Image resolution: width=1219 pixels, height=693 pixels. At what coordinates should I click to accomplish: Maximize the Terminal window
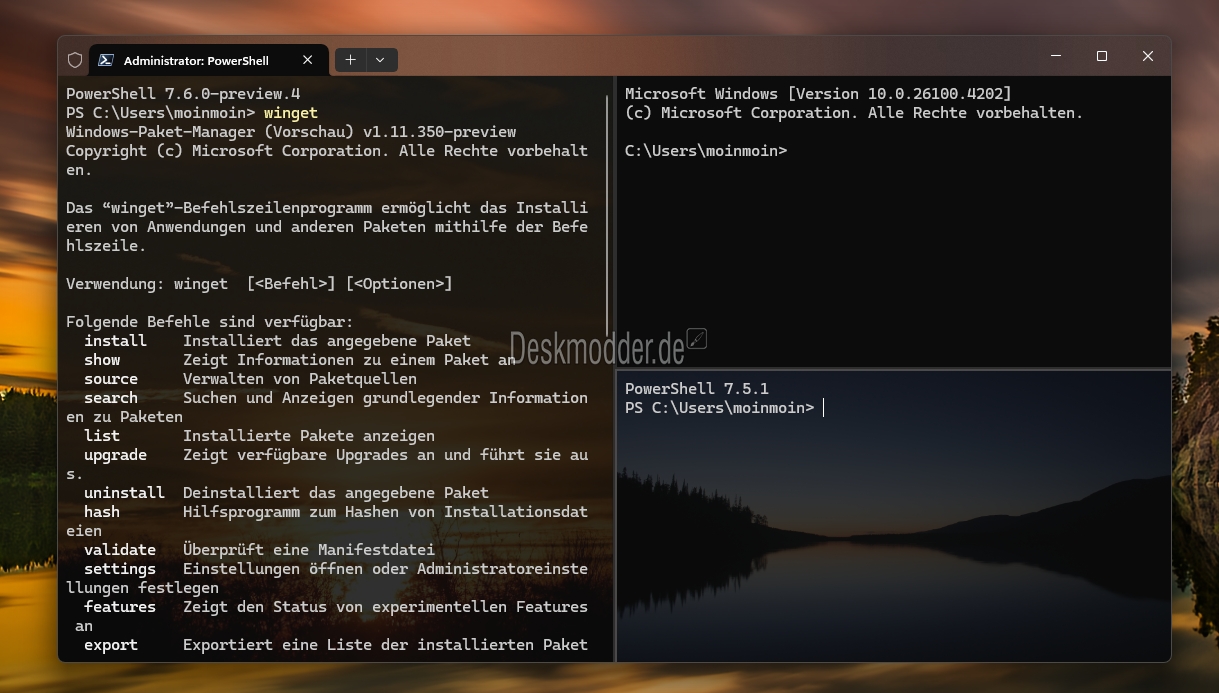click(1102, 56)
